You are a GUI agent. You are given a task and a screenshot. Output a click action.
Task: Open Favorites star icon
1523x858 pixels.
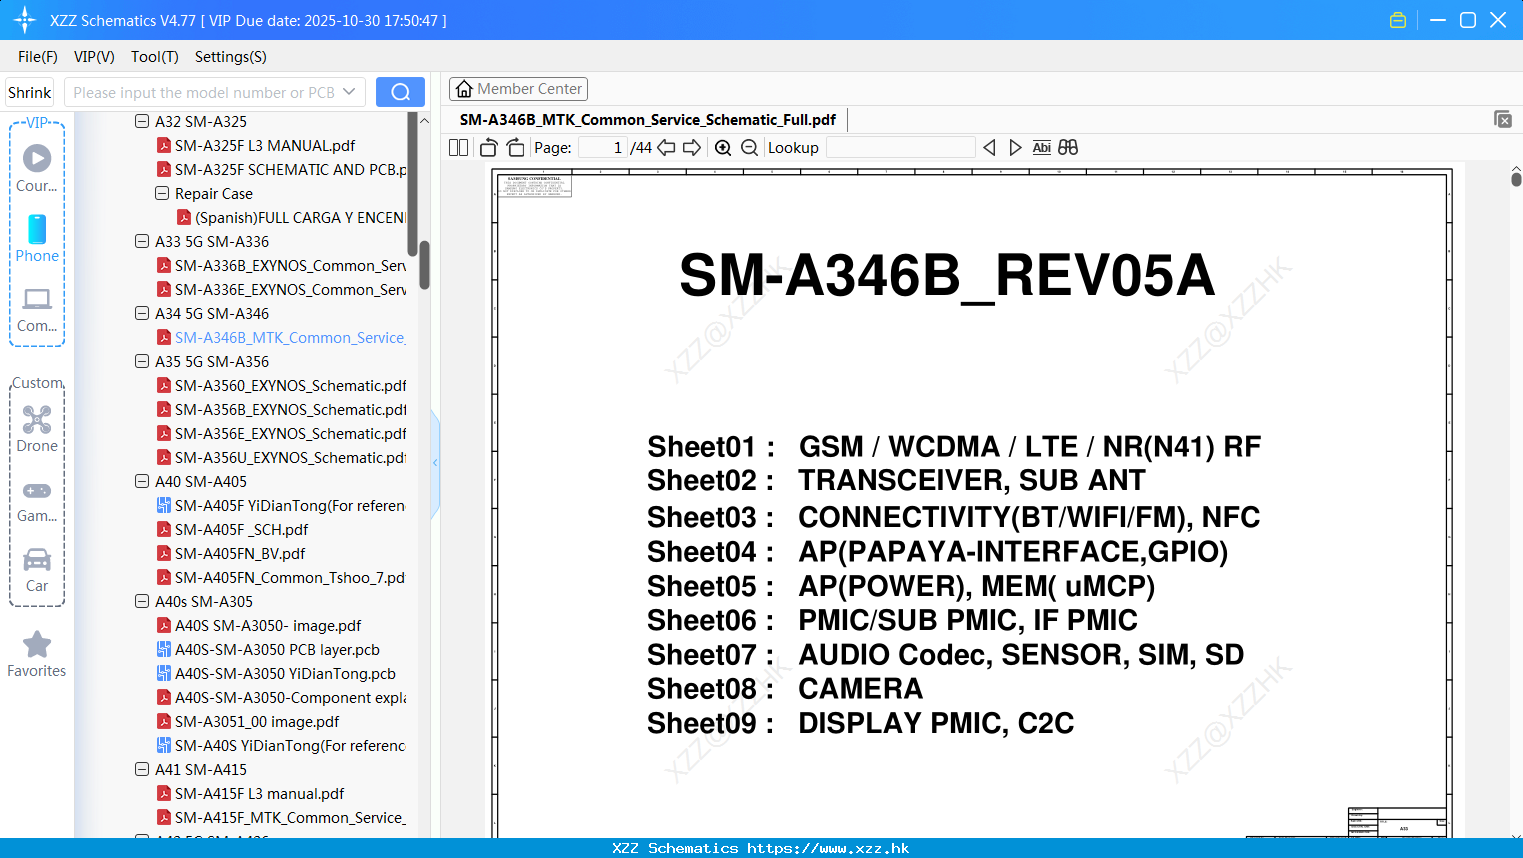click(x=37, y=654)
